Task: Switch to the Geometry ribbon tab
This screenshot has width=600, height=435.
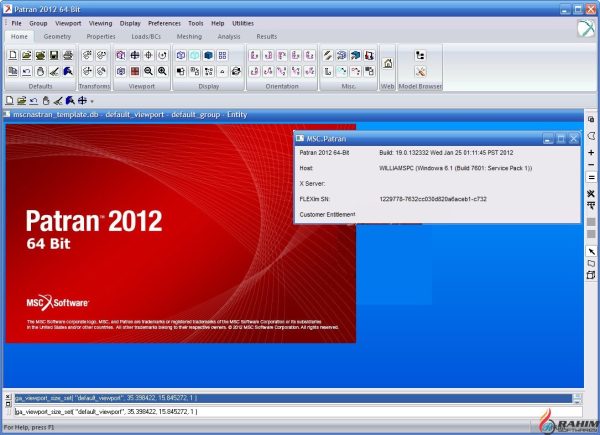Action: 57,37
